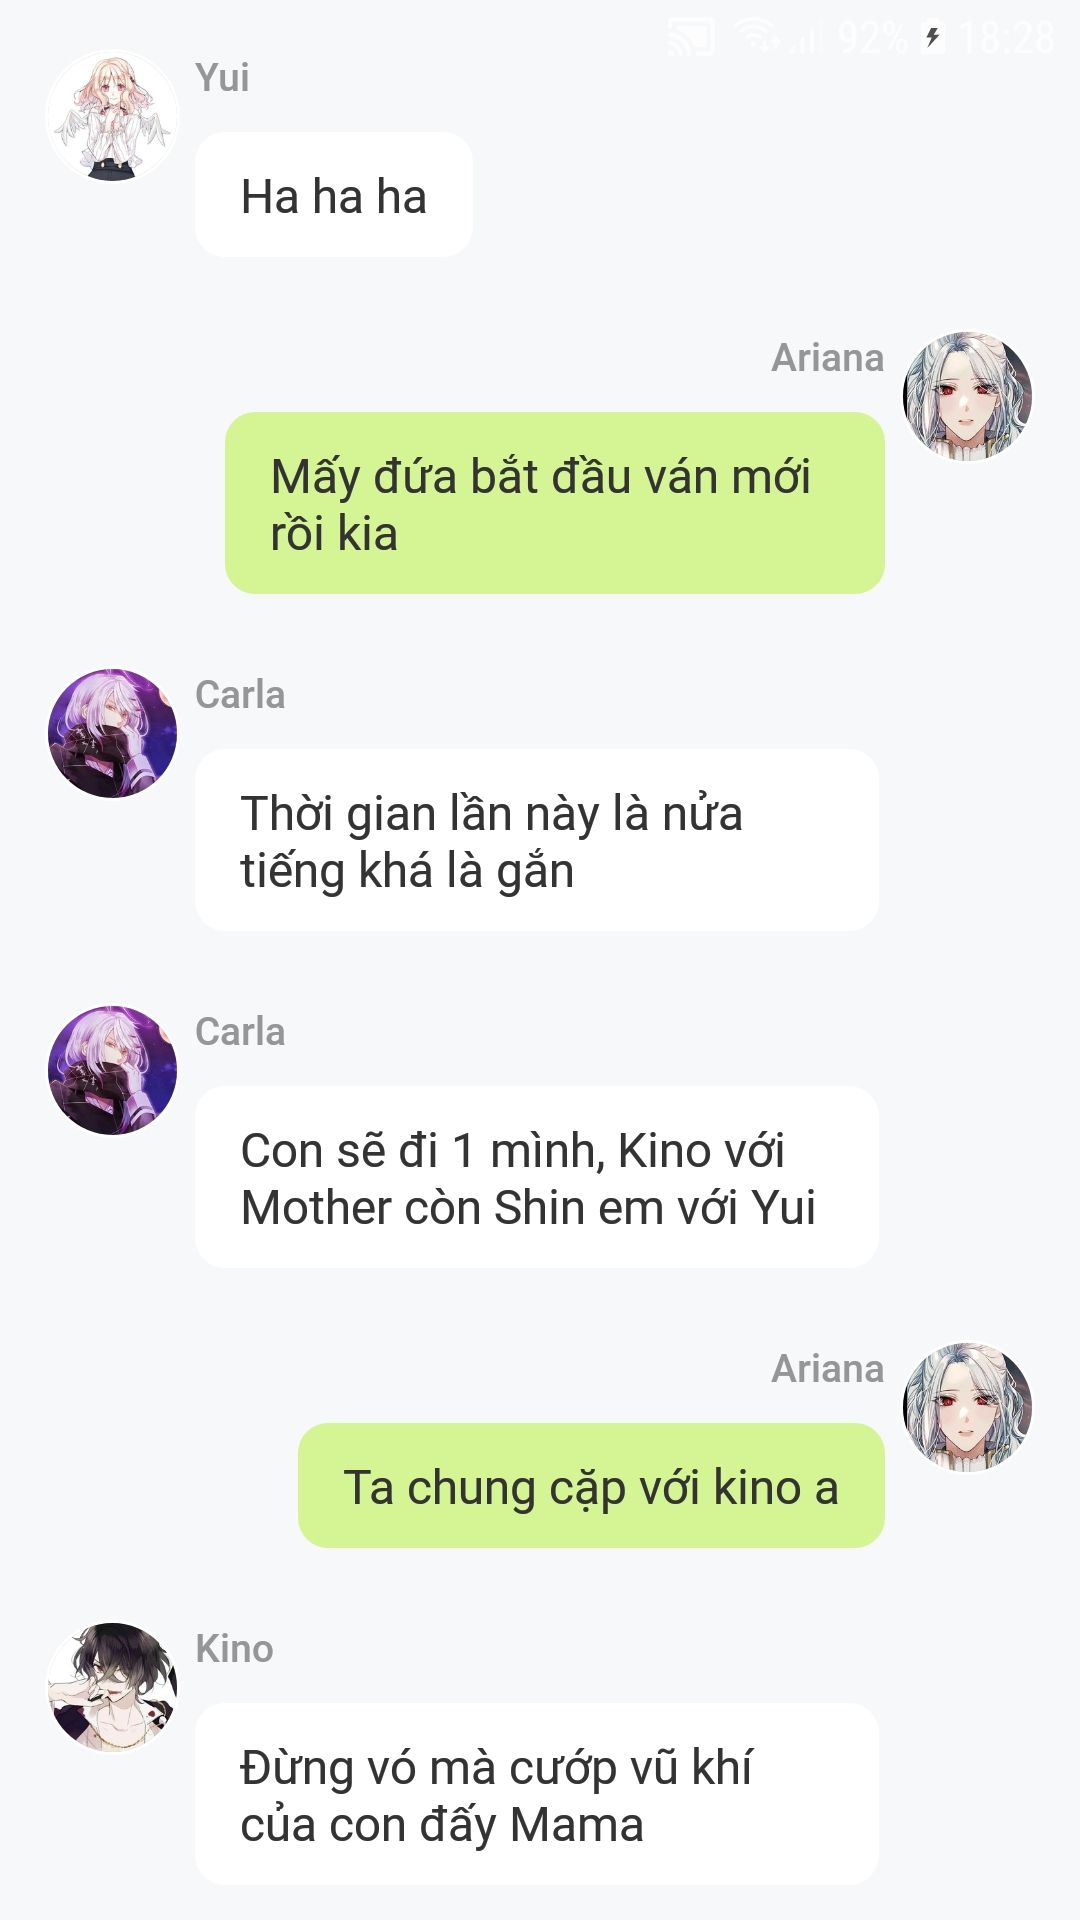Tap the Ariana name above the first green bubble
The width and height of the screenshot is (1080, 1920).
click(x=828, y=357)
